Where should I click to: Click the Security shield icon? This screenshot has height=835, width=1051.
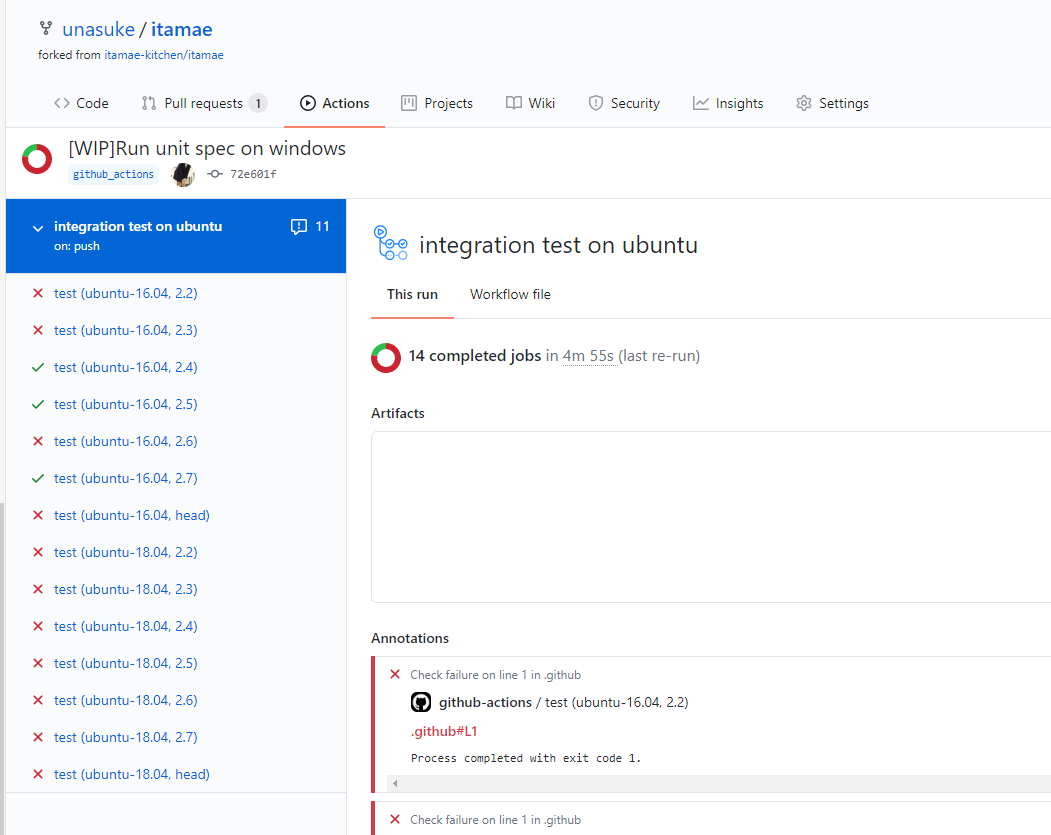tap(595, 103)
